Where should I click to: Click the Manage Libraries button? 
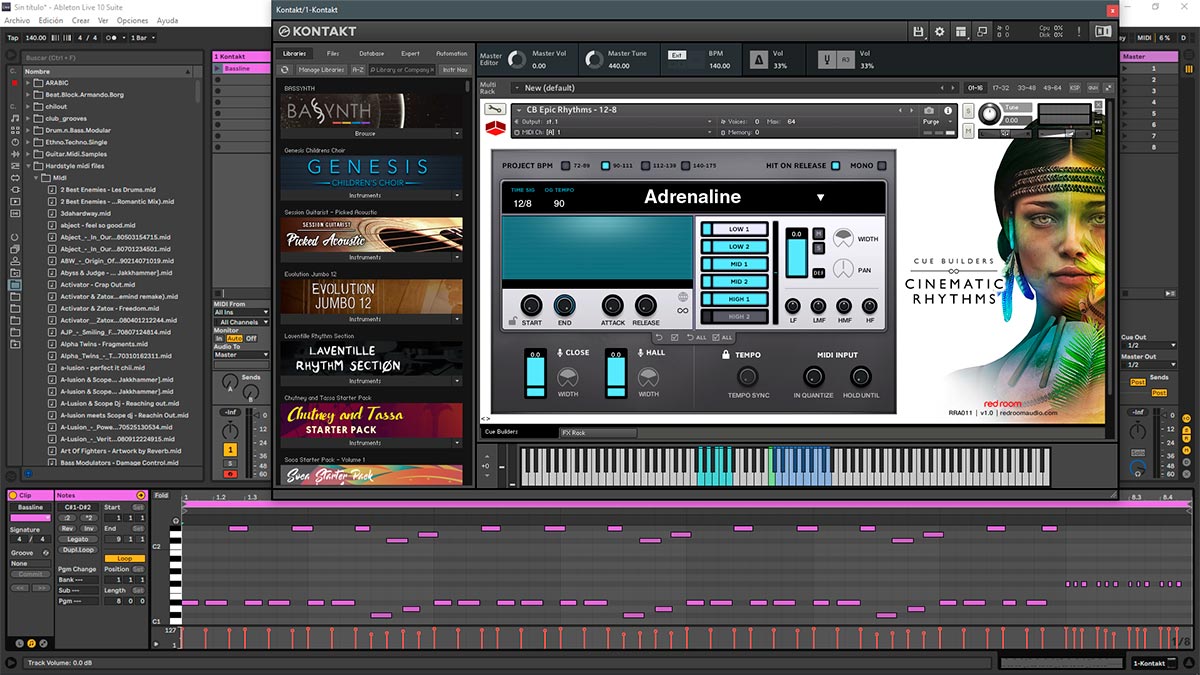pyautogui.click(x=321, y=70)
